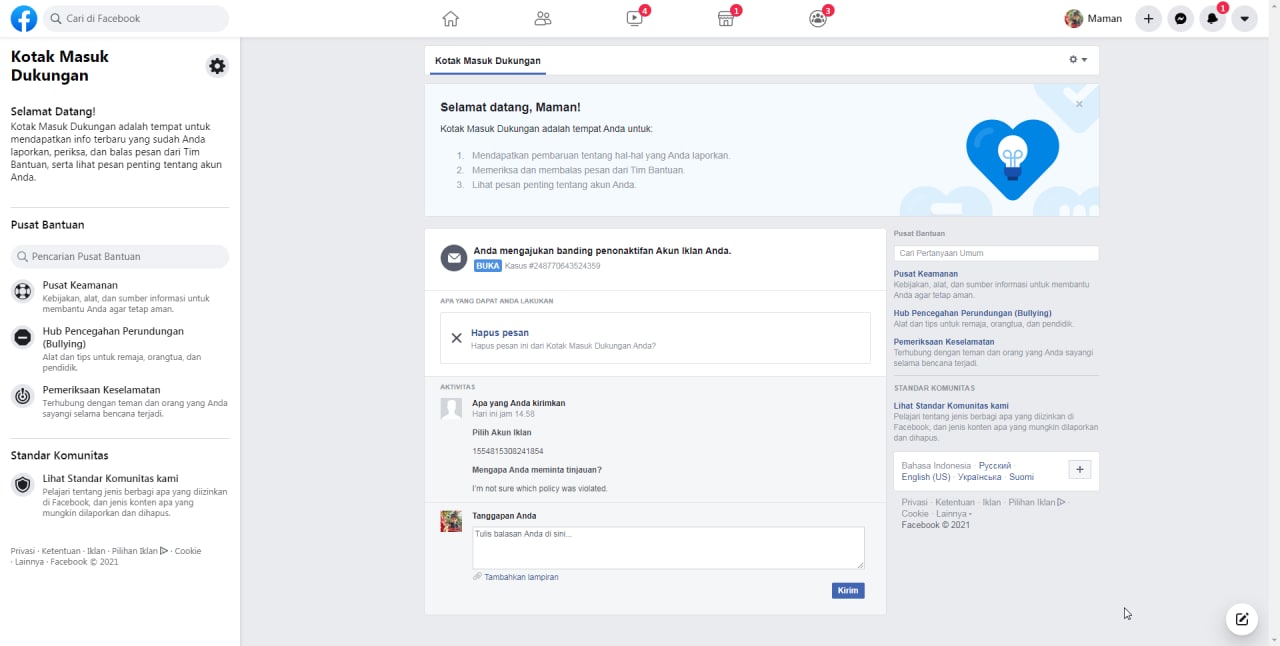This screenshot has width=1280, height=646.
Task: Open the Friends icon in top navigation
Action: (543, 18)
